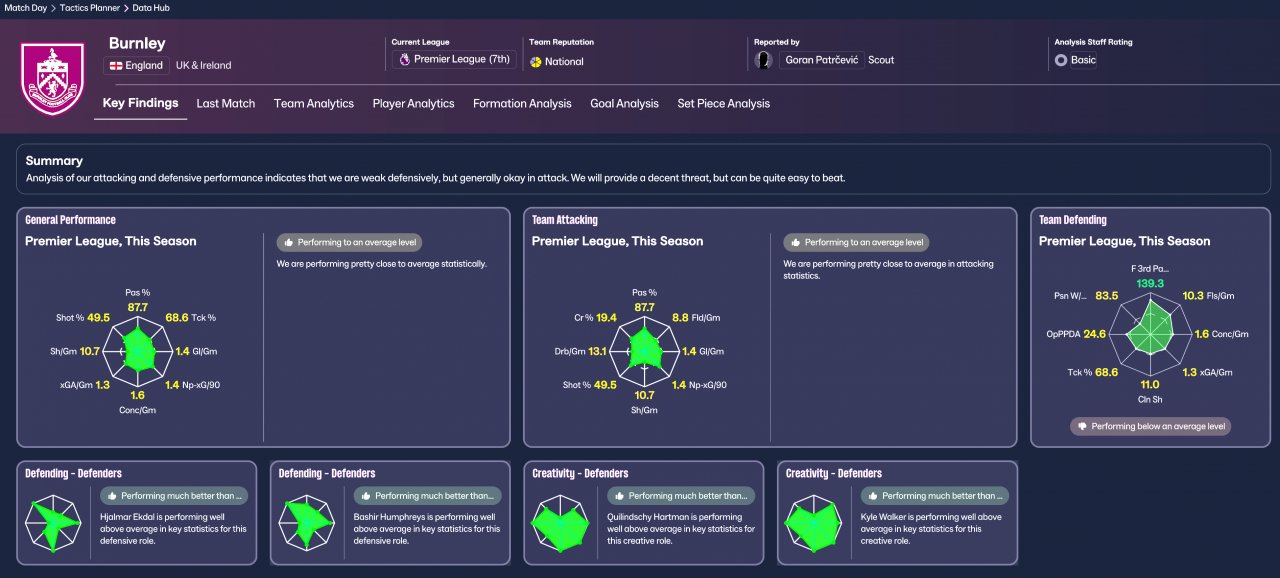Click Data Hub breadcrumb
This screenshot has height=578, width=1280.
[x=150, y=7]
